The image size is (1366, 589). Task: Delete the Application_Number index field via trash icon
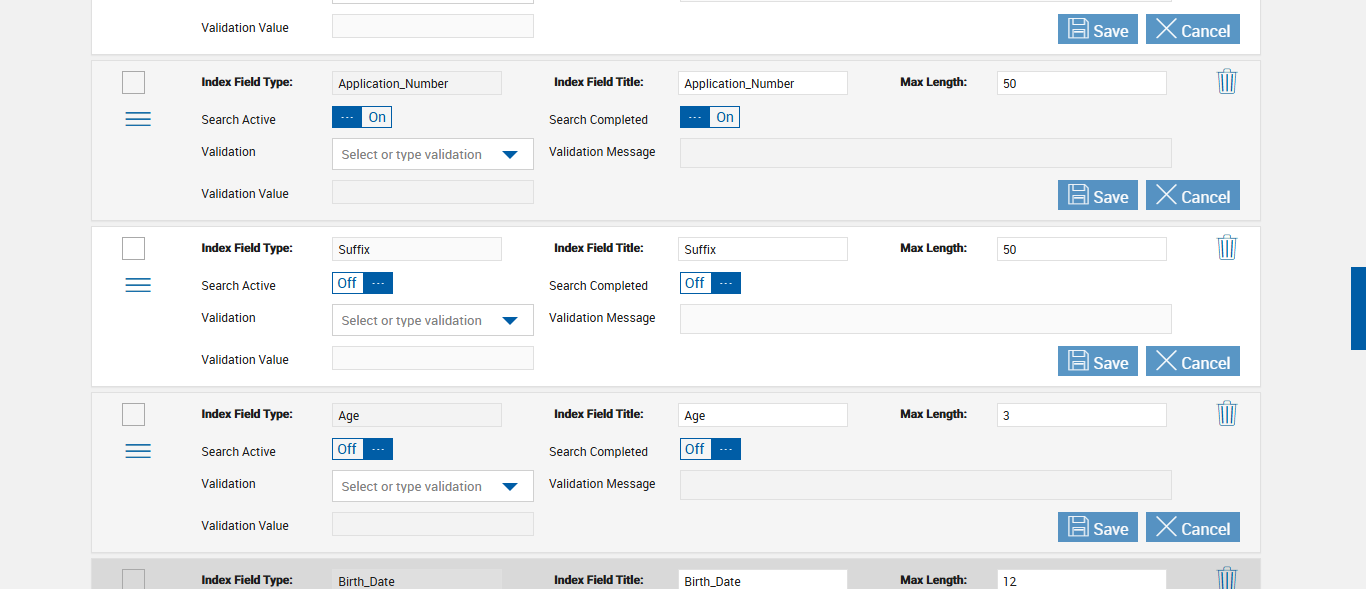[1227, 82]
